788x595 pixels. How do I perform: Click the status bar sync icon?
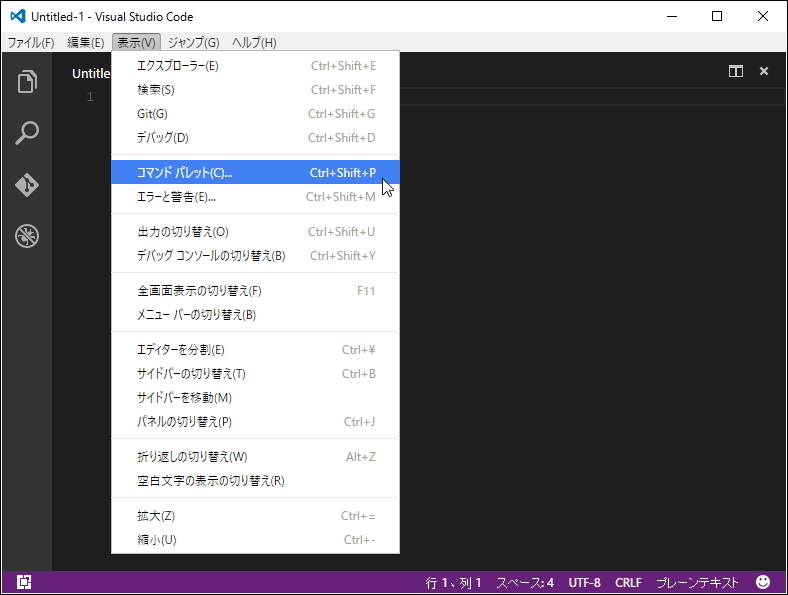click(x=24, y=582)
